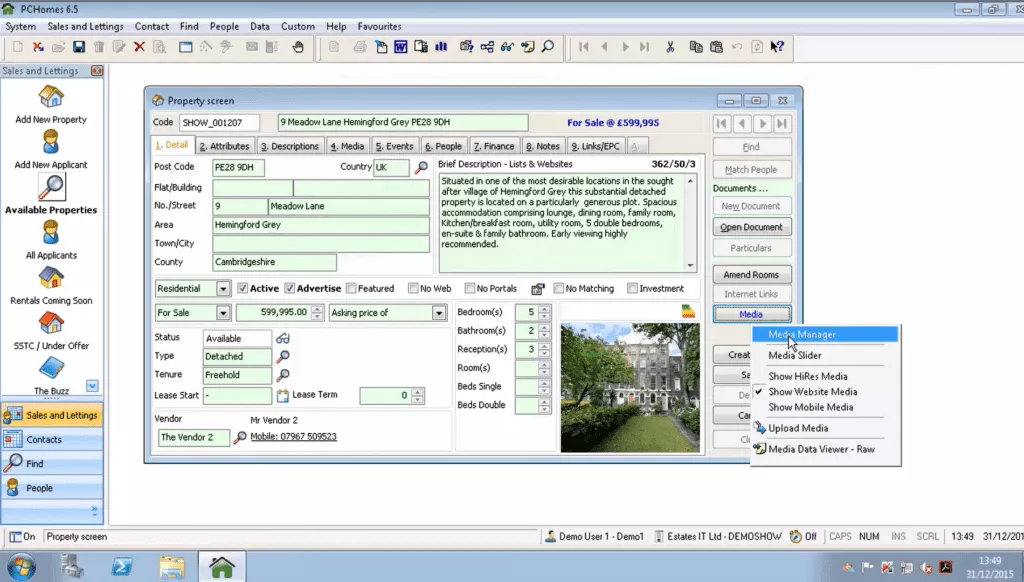Screen dimensions: 1024x582
Task: Open The Buzz sidebar shortcut
Action: point(51,376)
